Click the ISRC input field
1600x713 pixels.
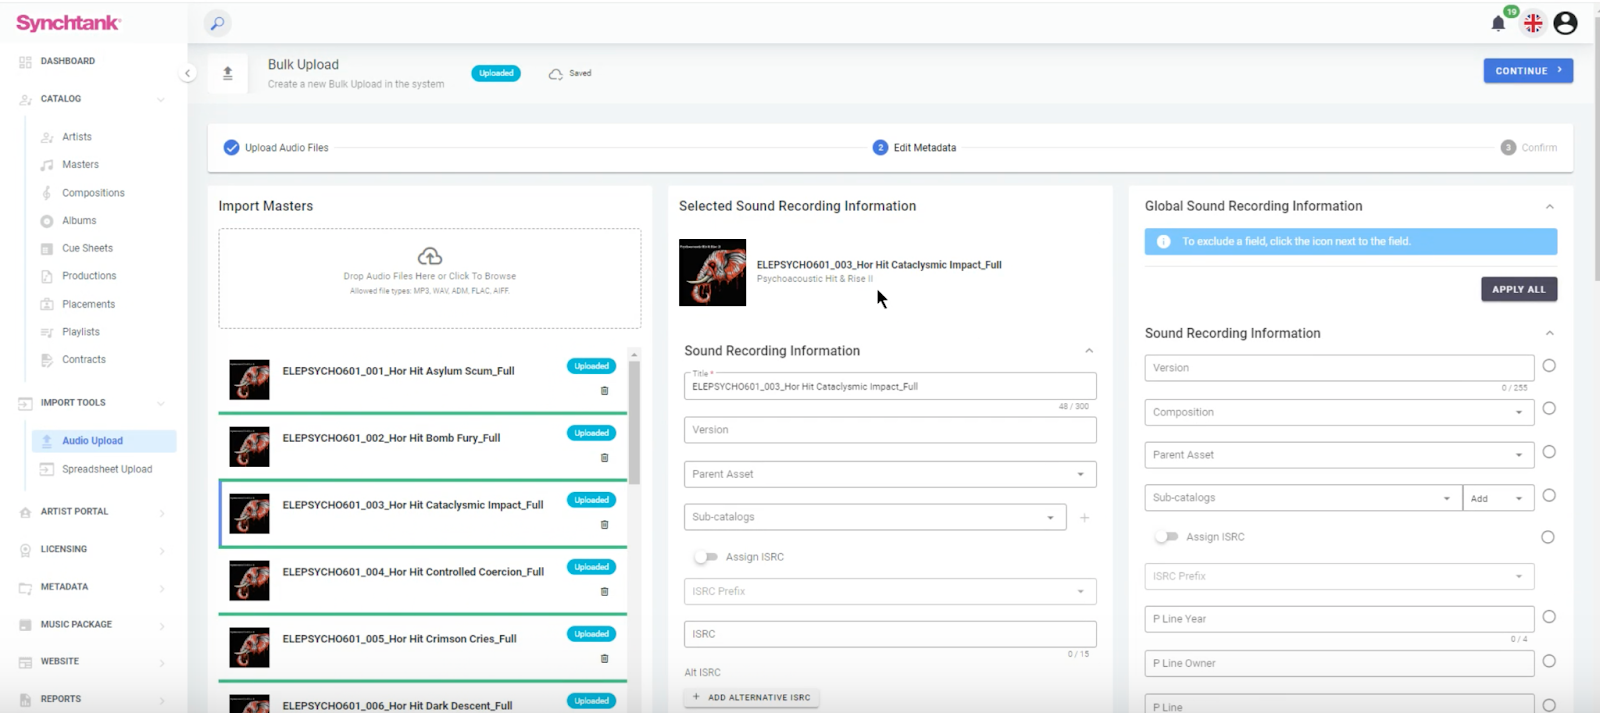889,634
